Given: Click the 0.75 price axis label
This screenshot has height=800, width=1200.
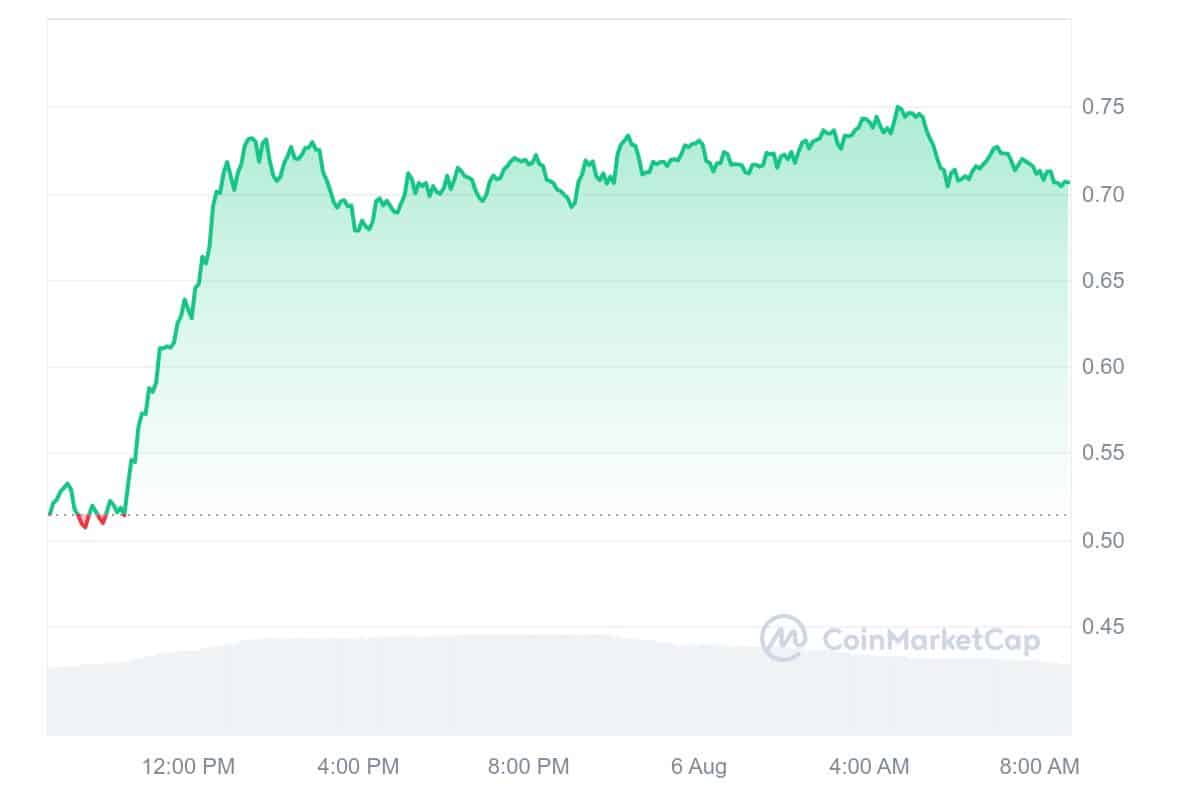Looking at the screenshot, I should [x=1102, y=107].
